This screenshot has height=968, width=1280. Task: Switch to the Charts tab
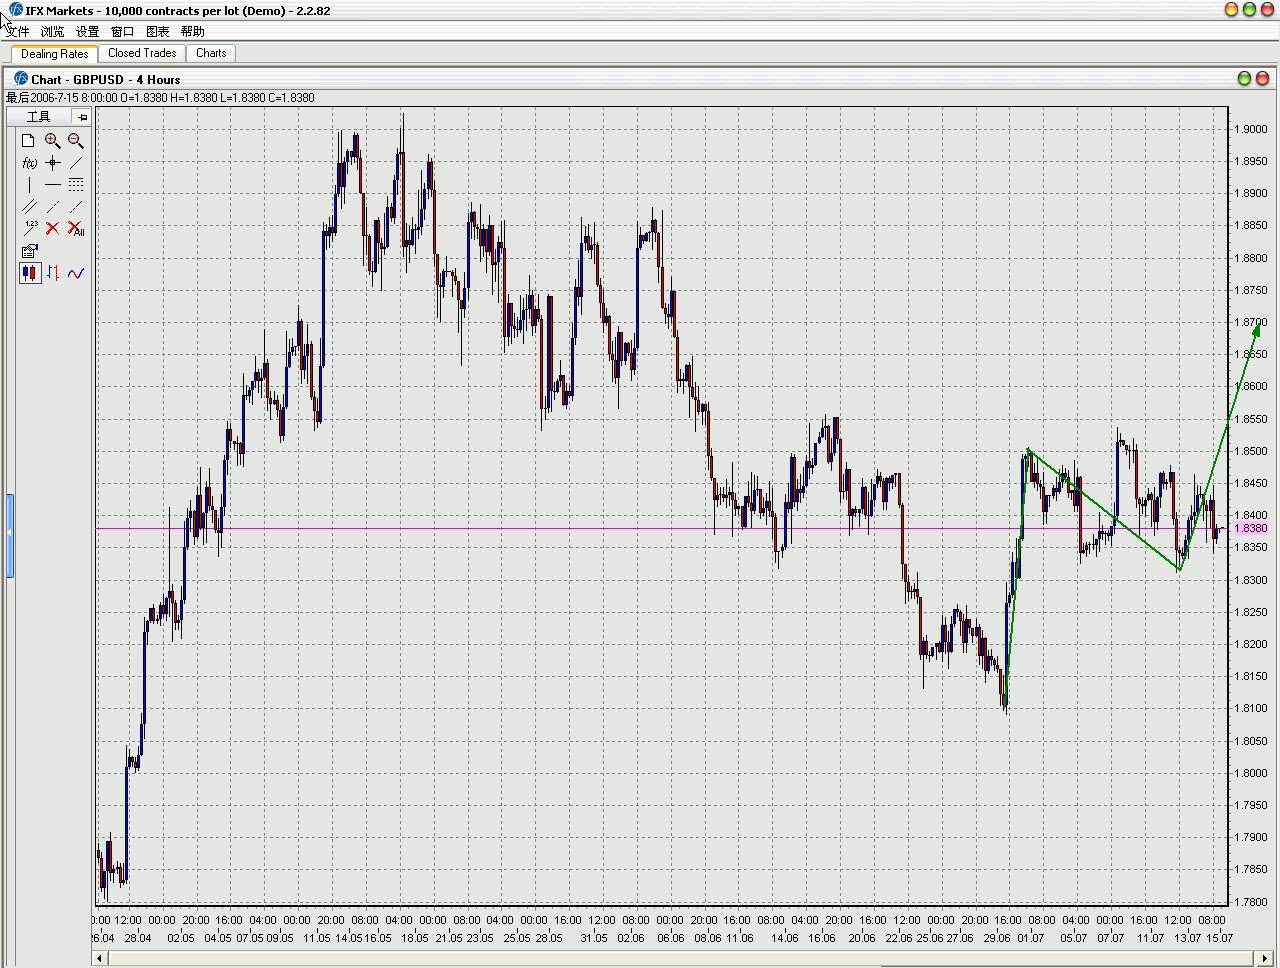tap(211, 53)
